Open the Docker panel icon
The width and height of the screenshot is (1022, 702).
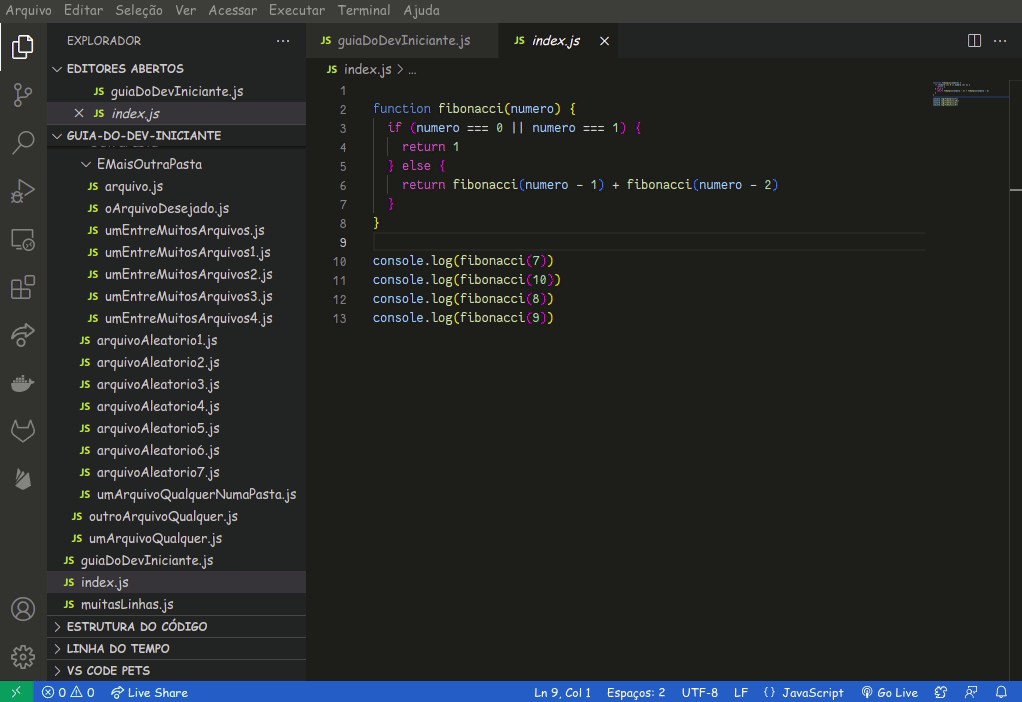click(23, 383)
